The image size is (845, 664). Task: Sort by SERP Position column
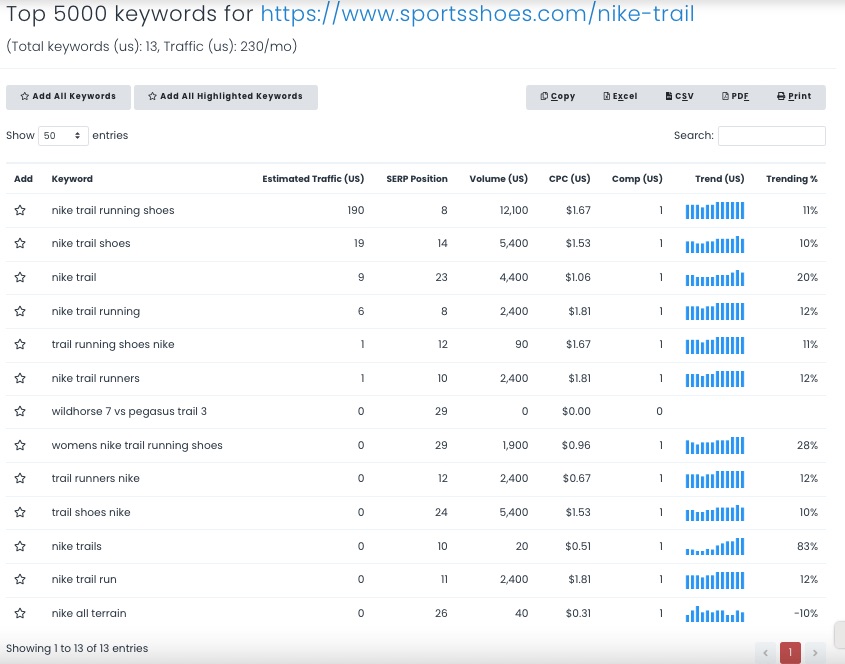point(417,179)
